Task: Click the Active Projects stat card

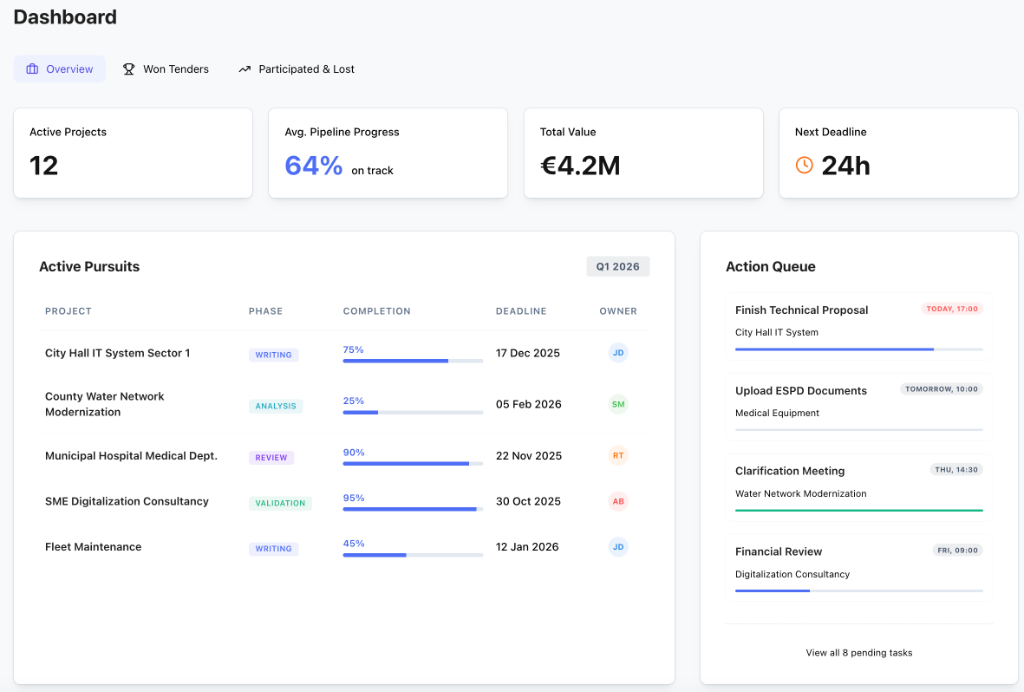Action: [x=132, y=152]
